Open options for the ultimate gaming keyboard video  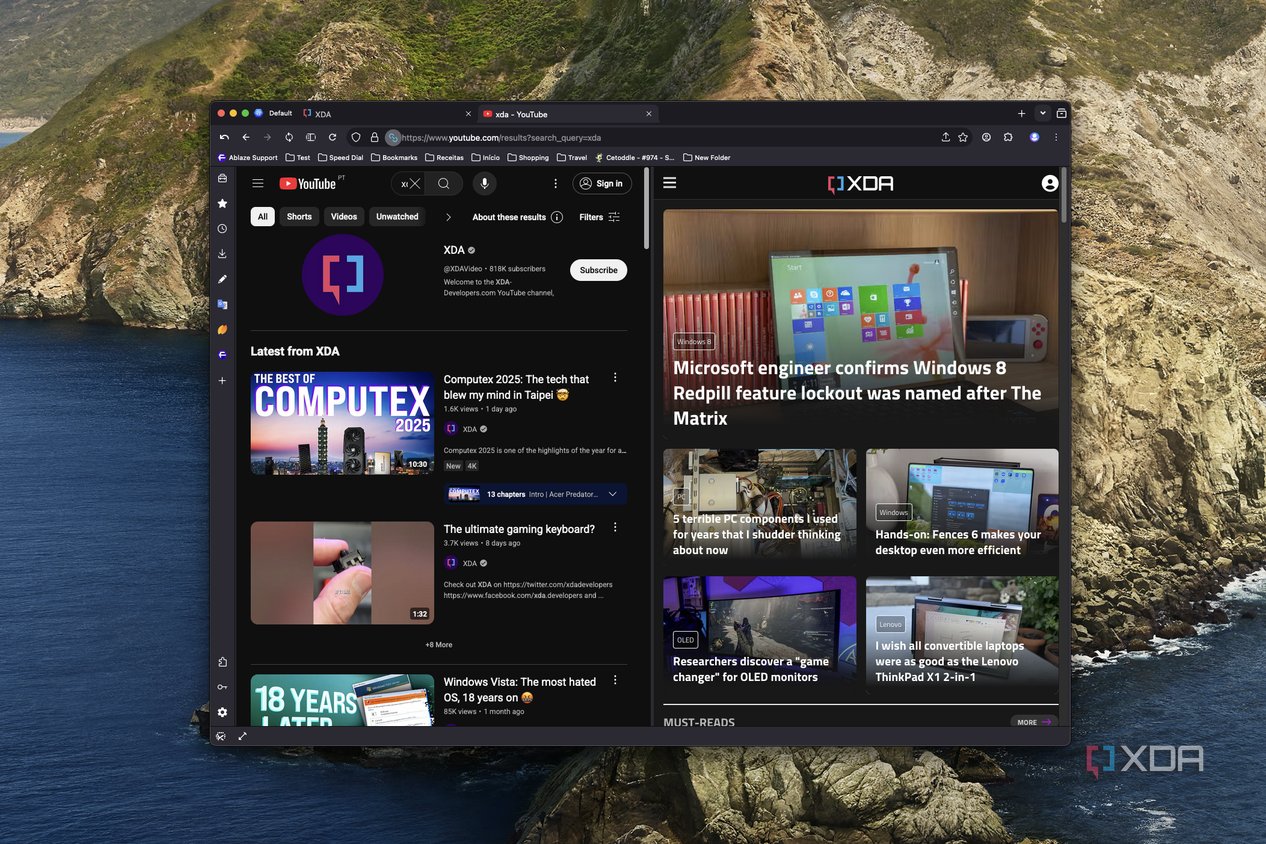pos(615,528)
